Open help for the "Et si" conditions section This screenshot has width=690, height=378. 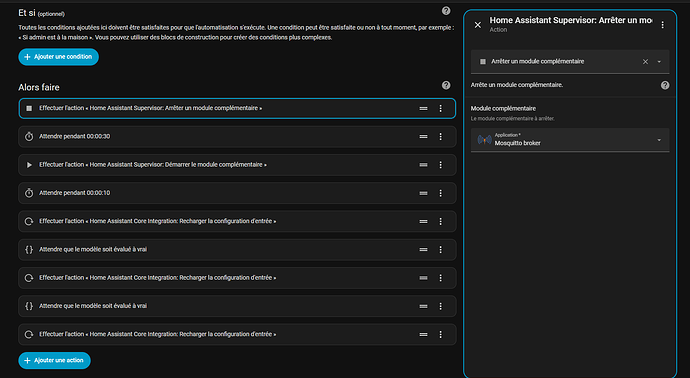[x=446, y=11]
